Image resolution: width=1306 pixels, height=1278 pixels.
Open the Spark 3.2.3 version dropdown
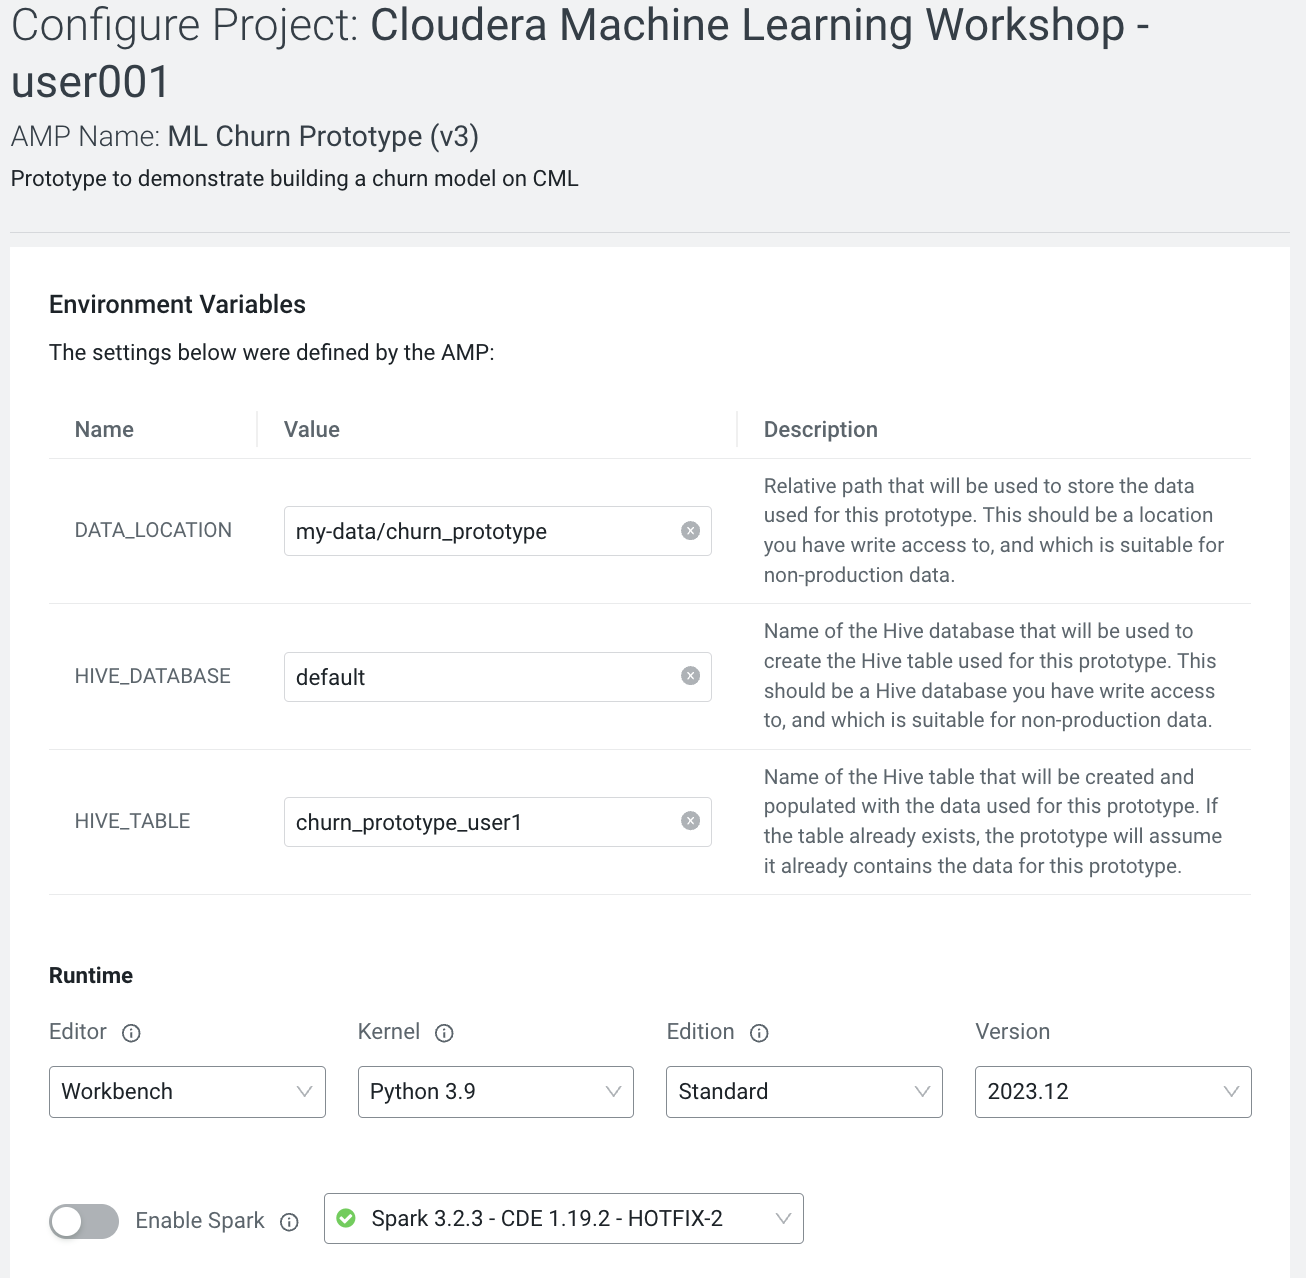click(564, 1218)
